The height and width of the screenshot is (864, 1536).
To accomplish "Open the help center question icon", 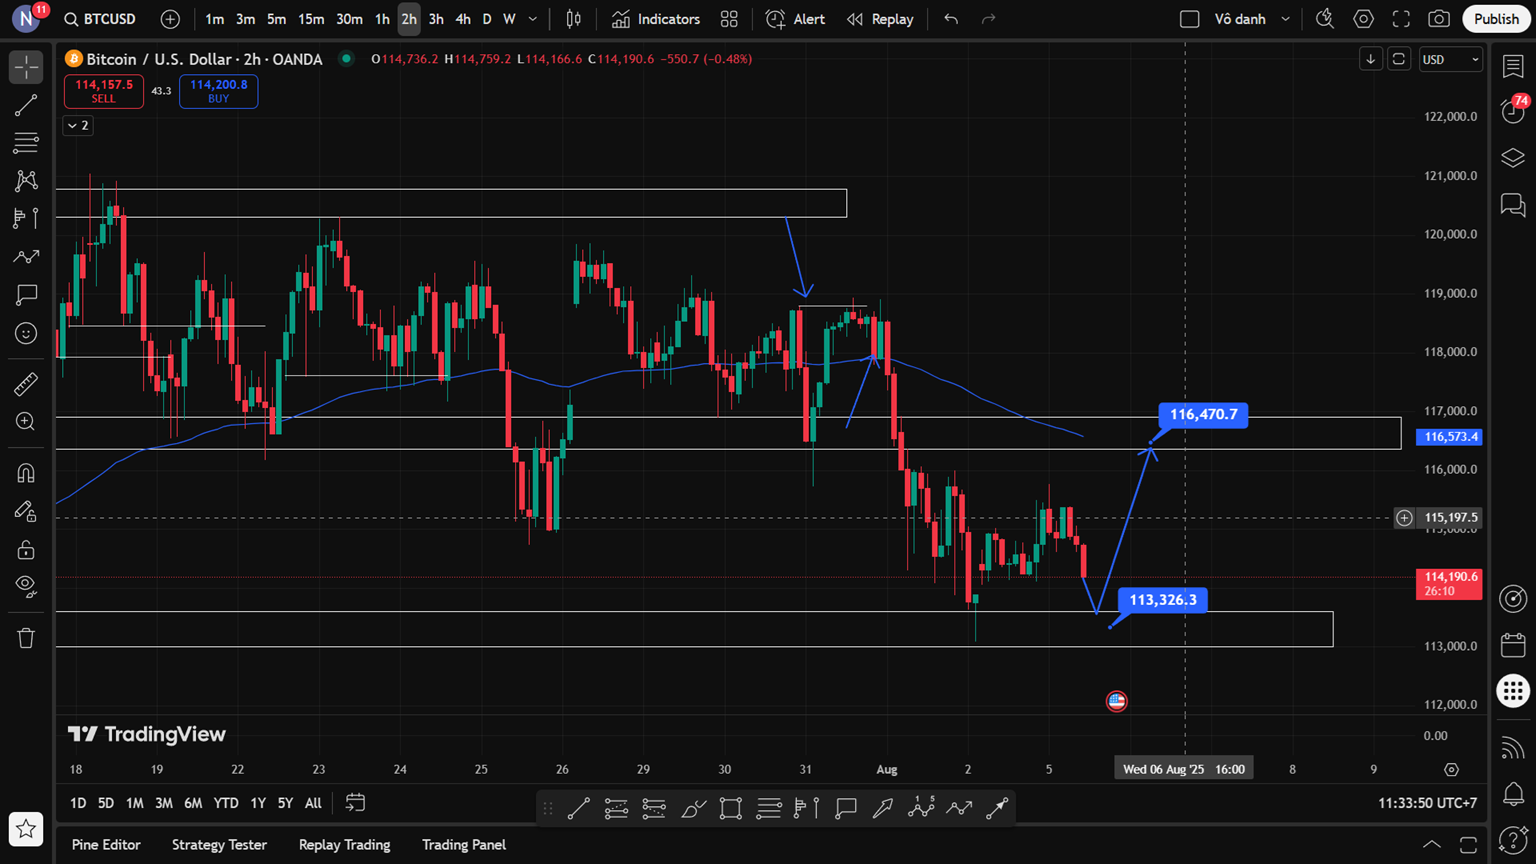I will tap(1513, 838).
